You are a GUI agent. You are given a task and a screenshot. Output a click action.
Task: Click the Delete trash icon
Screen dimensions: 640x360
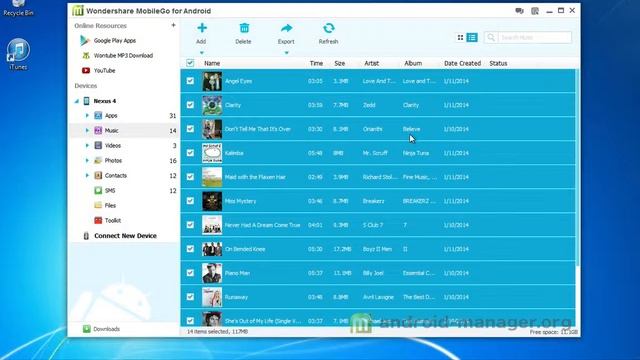pyautogui.click(x=244, y=28)
